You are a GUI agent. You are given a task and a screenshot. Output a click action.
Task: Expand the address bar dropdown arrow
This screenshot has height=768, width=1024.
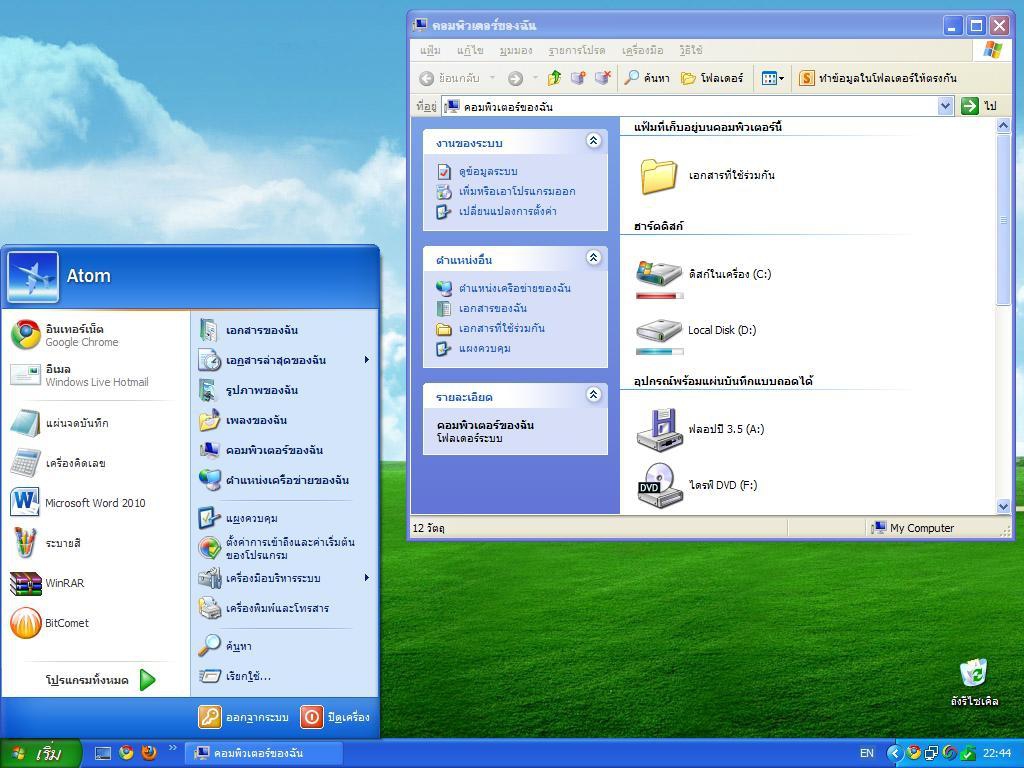click(945, 106)
